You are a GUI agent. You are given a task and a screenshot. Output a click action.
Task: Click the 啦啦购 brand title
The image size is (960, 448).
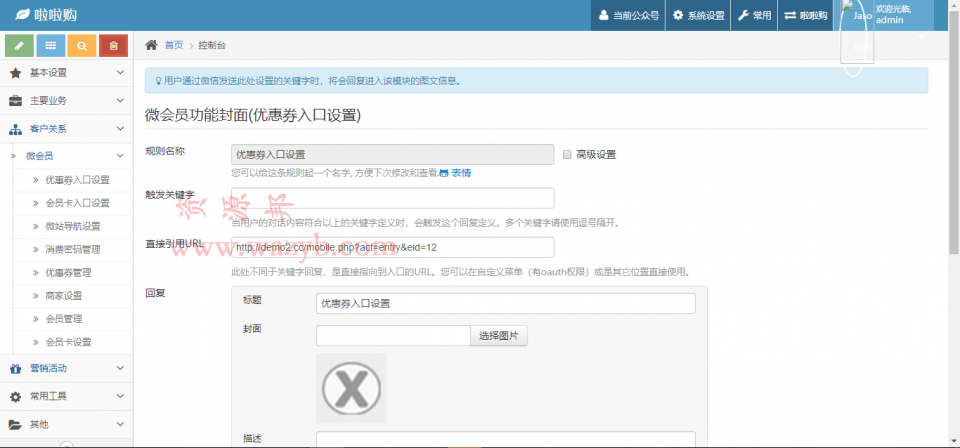[x=56, y=15]
